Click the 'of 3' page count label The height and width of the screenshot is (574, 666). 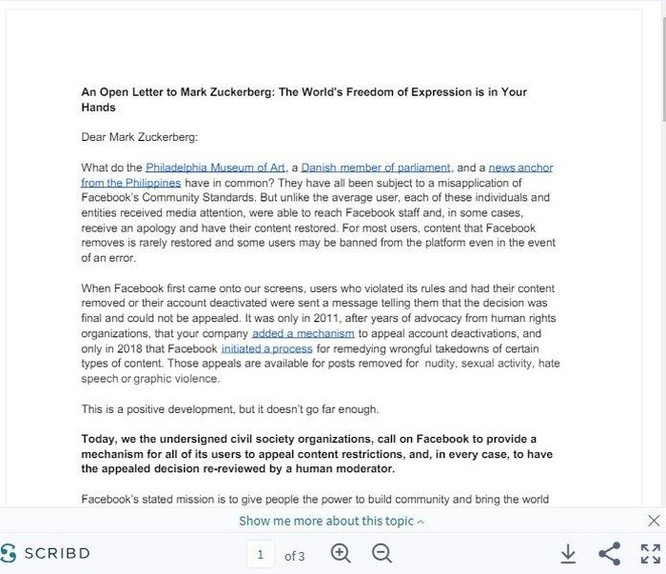[295, 556]
